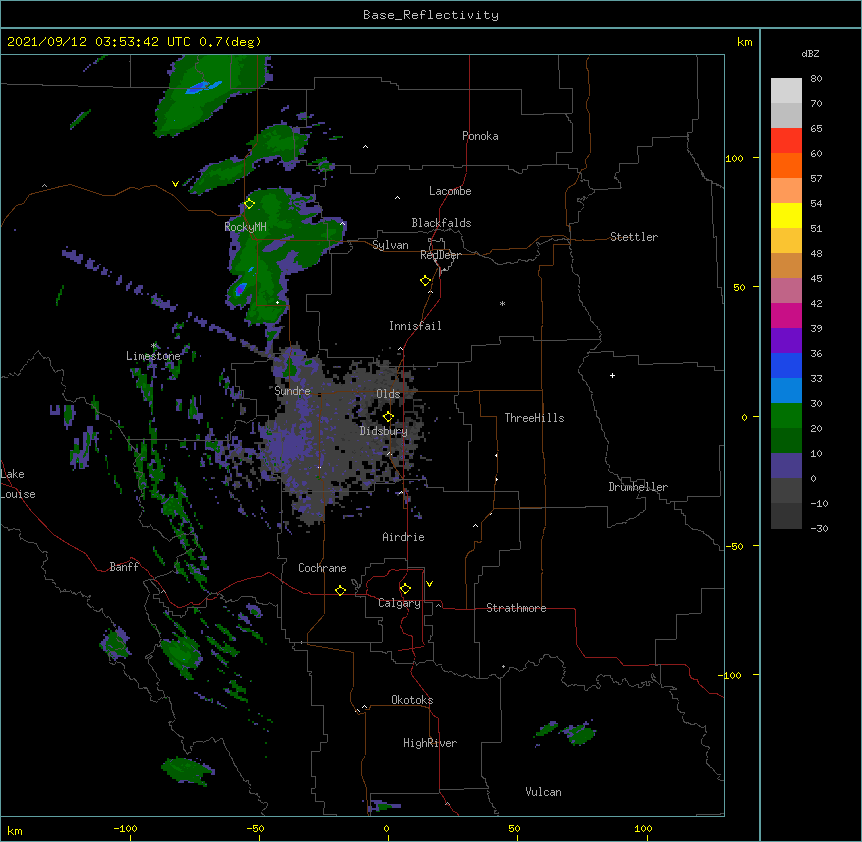Click the Airdrie city label

(403, 537)
